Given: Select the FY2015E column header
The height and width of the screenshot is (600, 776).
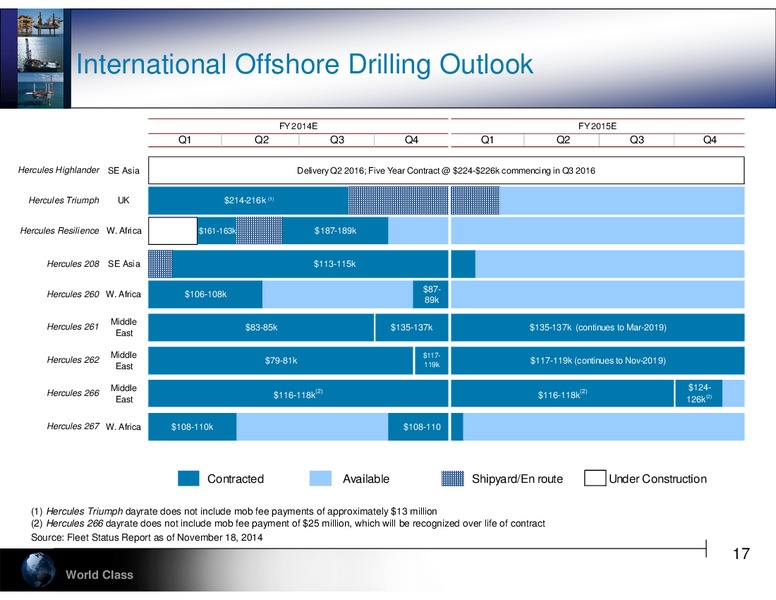Looking at the screenshot, I should click(597, 126).
